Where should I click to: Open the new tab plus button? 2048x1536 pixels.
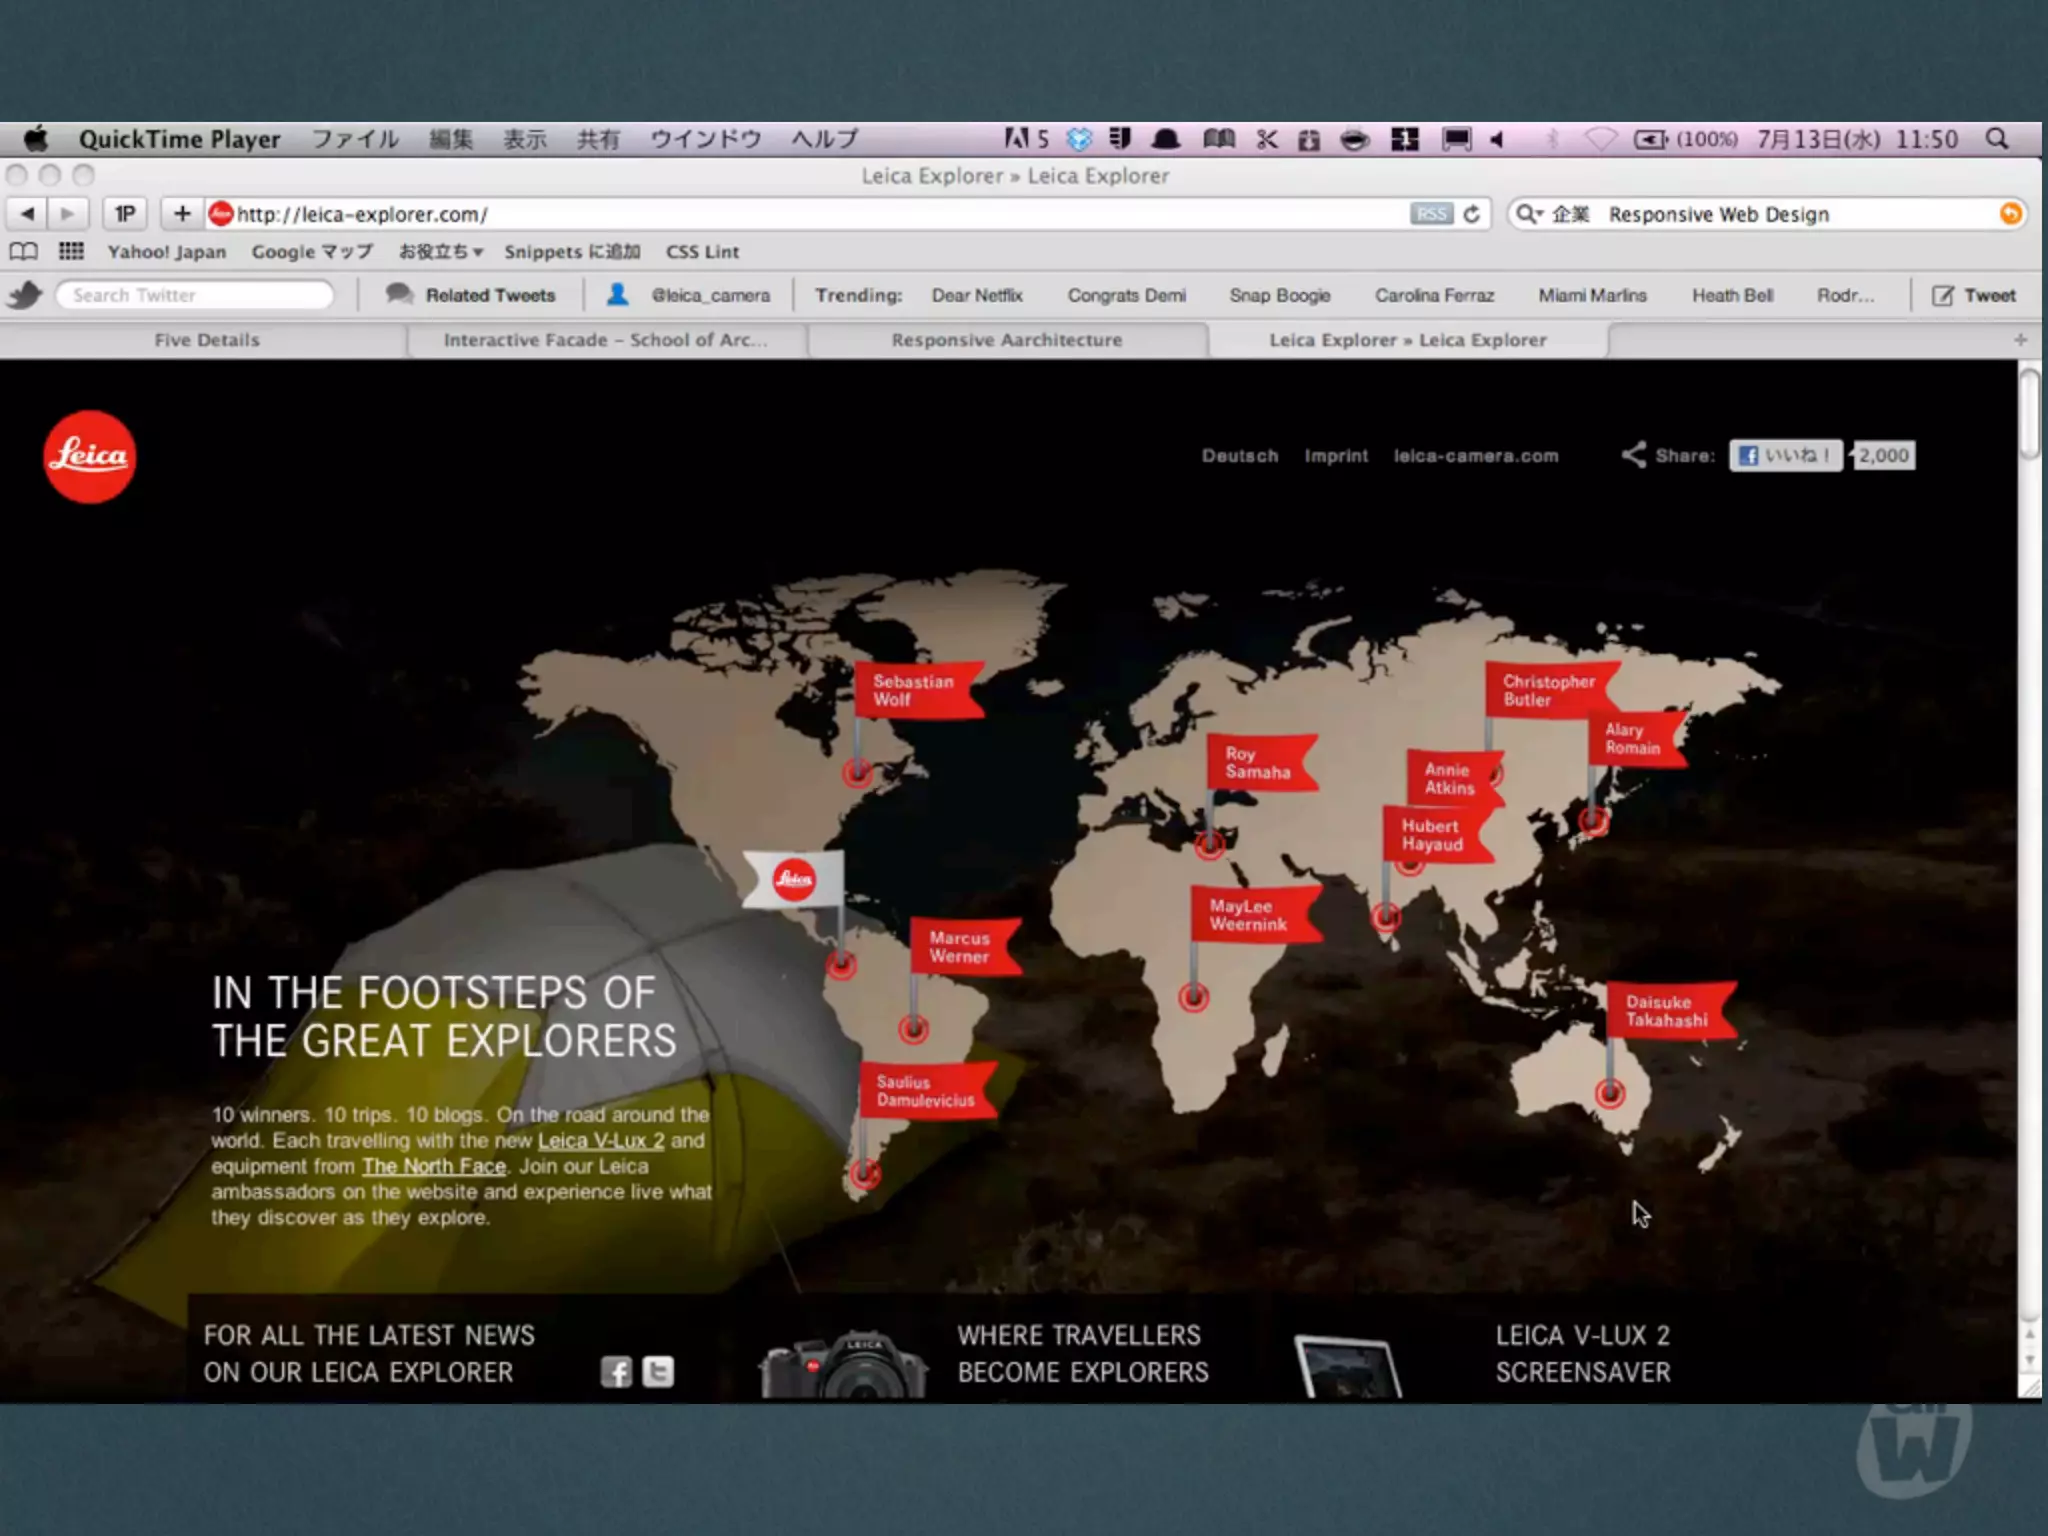coord(2020,340)
